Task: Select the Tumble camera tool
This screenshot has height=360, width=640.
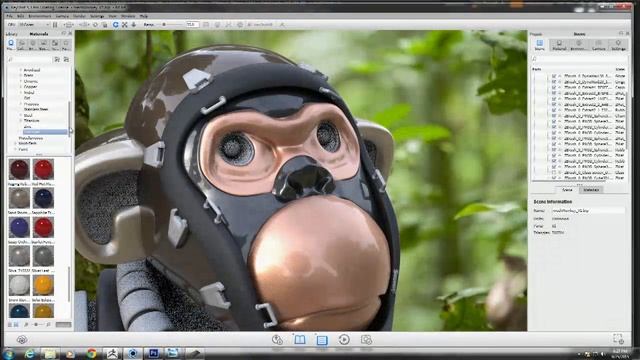Action: pyautogui.click(x=116, y=25)
